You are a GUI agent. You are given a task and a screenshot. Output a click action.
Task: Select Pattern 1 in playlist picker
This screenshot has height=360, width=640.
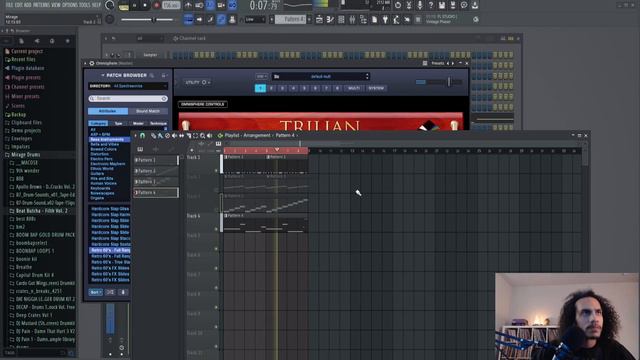click(156, 160)
